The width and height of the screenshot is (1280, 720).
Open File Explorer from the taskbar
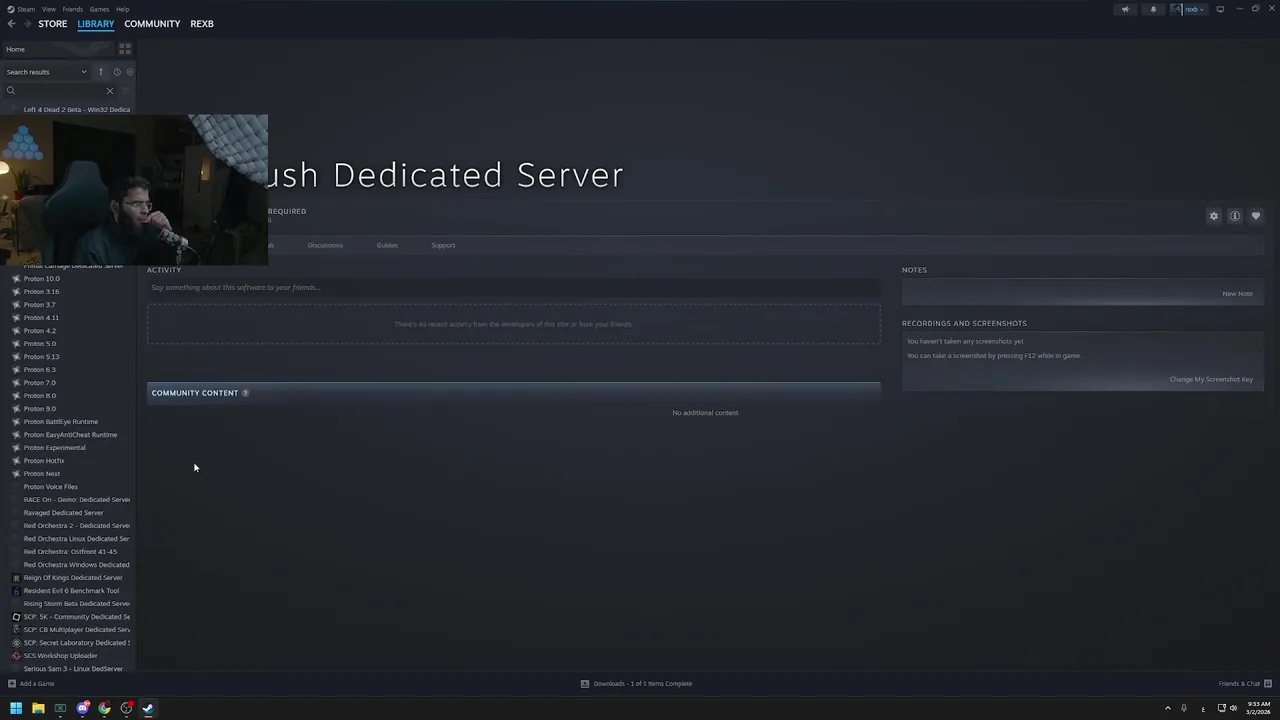tap(38, 708)
